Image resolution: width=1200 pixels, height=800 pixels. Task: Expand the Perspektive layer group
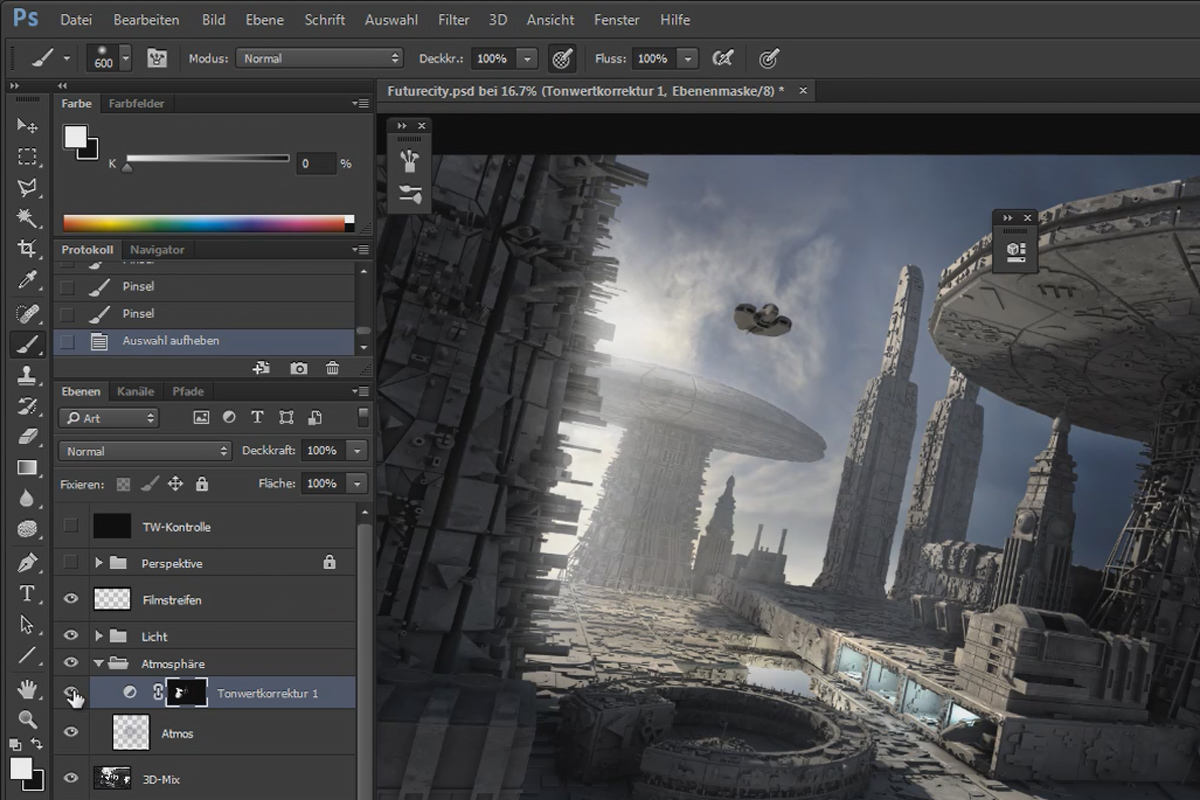point(98,563)
